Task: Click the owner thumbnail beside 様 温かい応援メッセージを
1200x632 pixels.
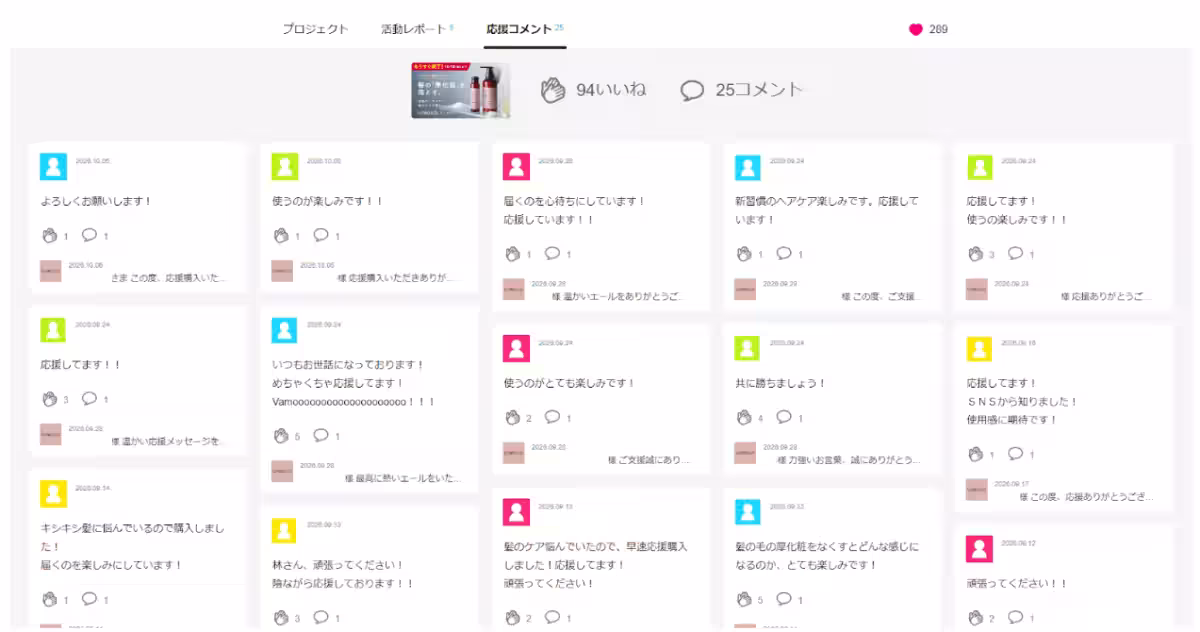Action: [x=51, y=434]
